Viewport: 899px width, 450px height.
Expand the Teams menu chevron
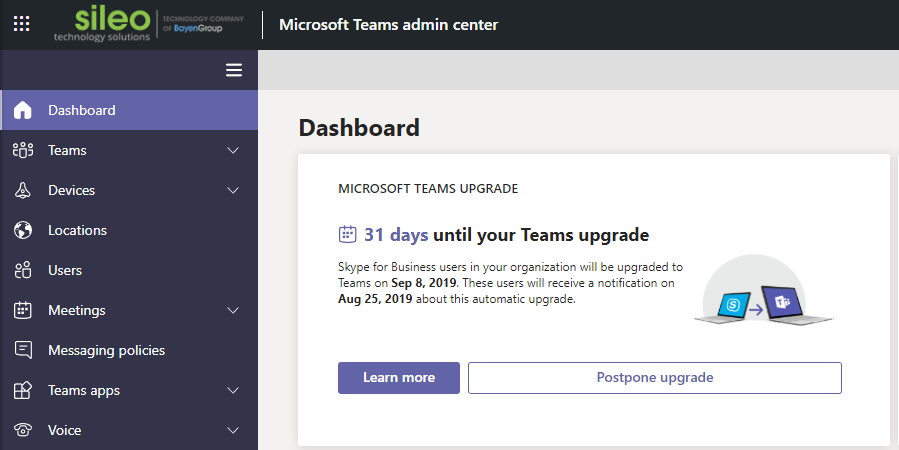tap(233, 150)
